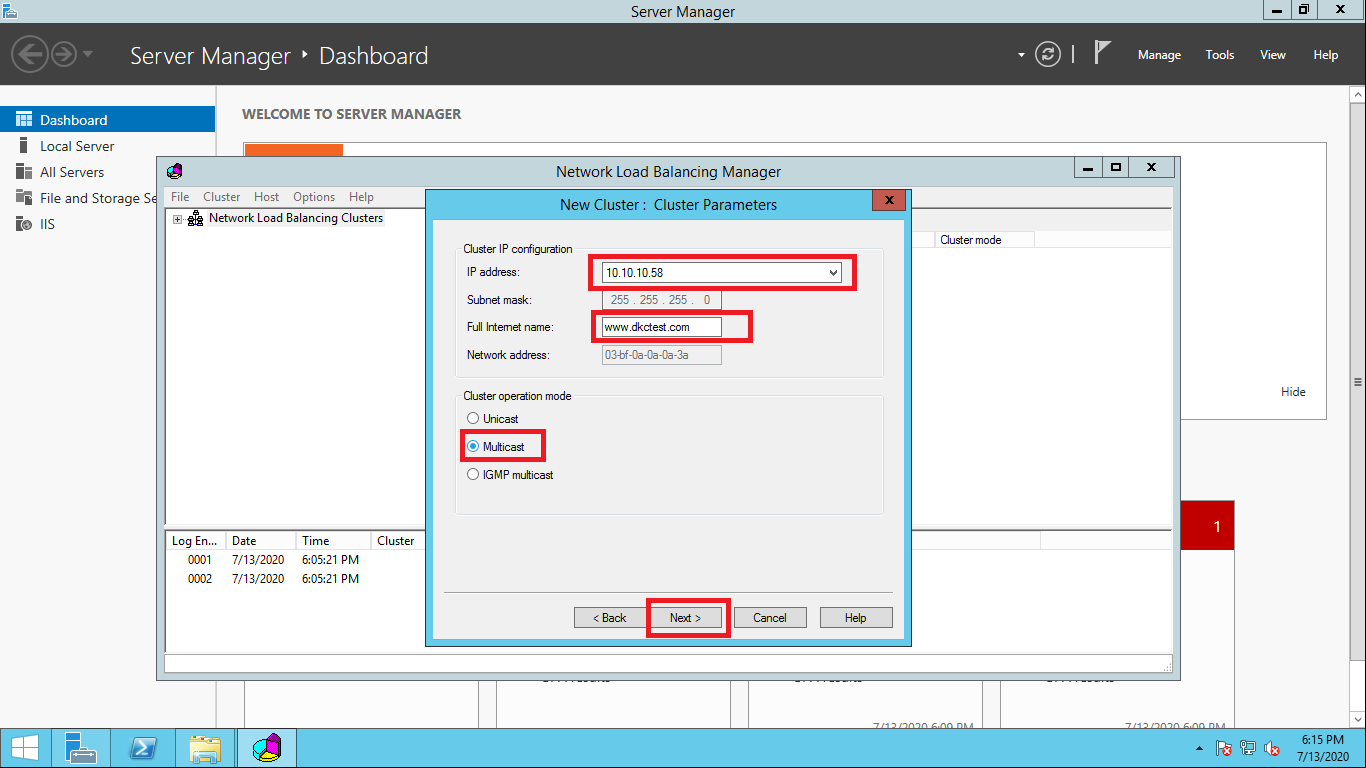Click the Help button in the wizard
Viewport: 1366px width, 768px height.
click(x=856, y=618)
